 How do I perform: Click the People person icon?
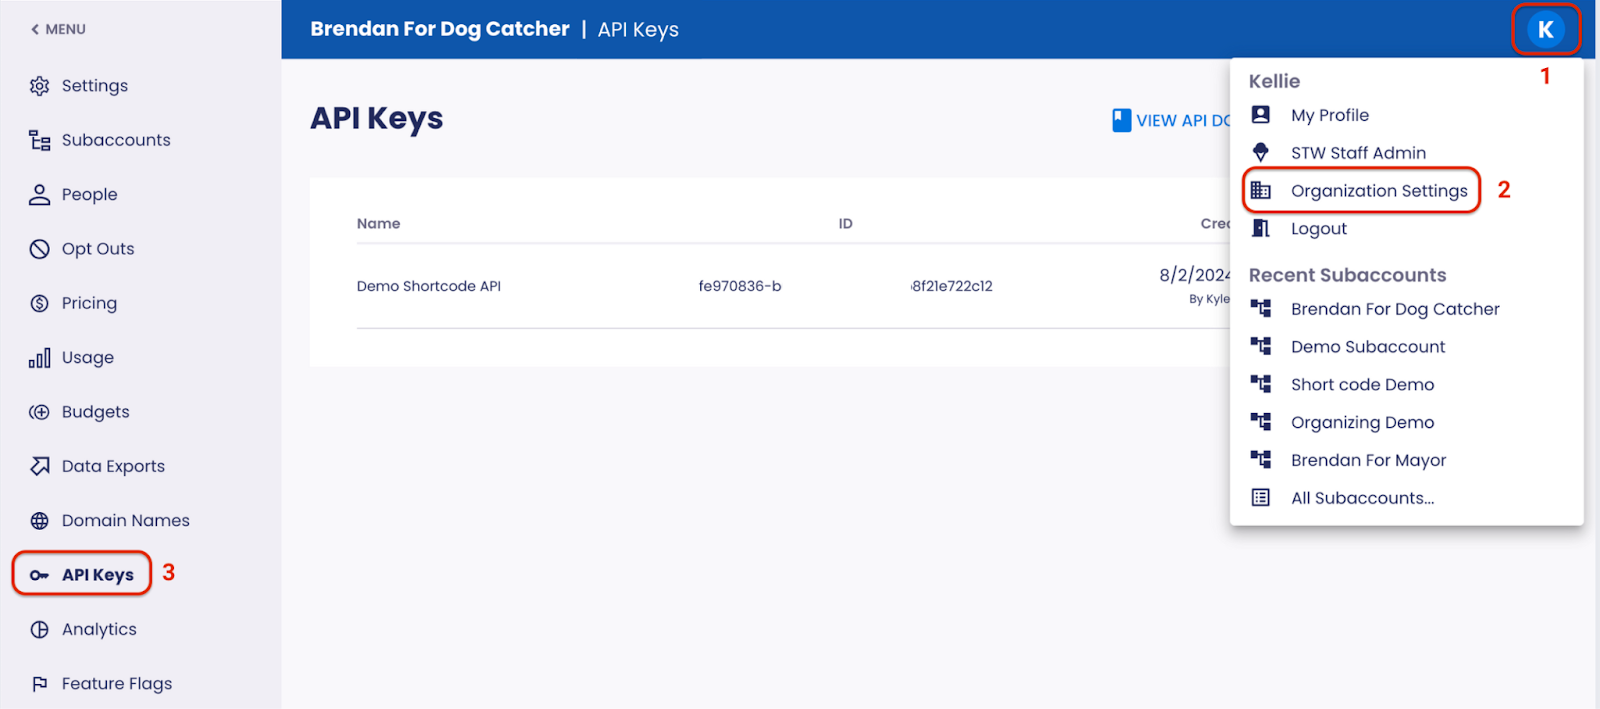(39, 194)
